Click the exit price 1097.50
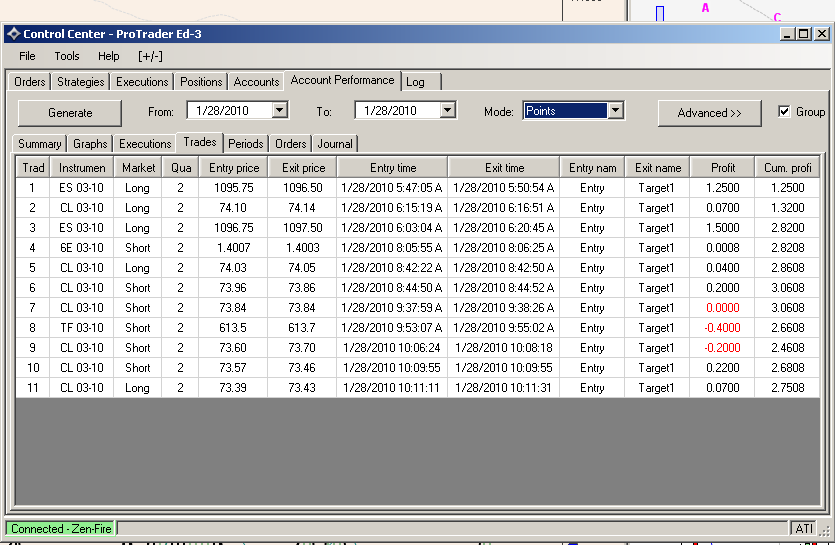 tap(302, 228)
